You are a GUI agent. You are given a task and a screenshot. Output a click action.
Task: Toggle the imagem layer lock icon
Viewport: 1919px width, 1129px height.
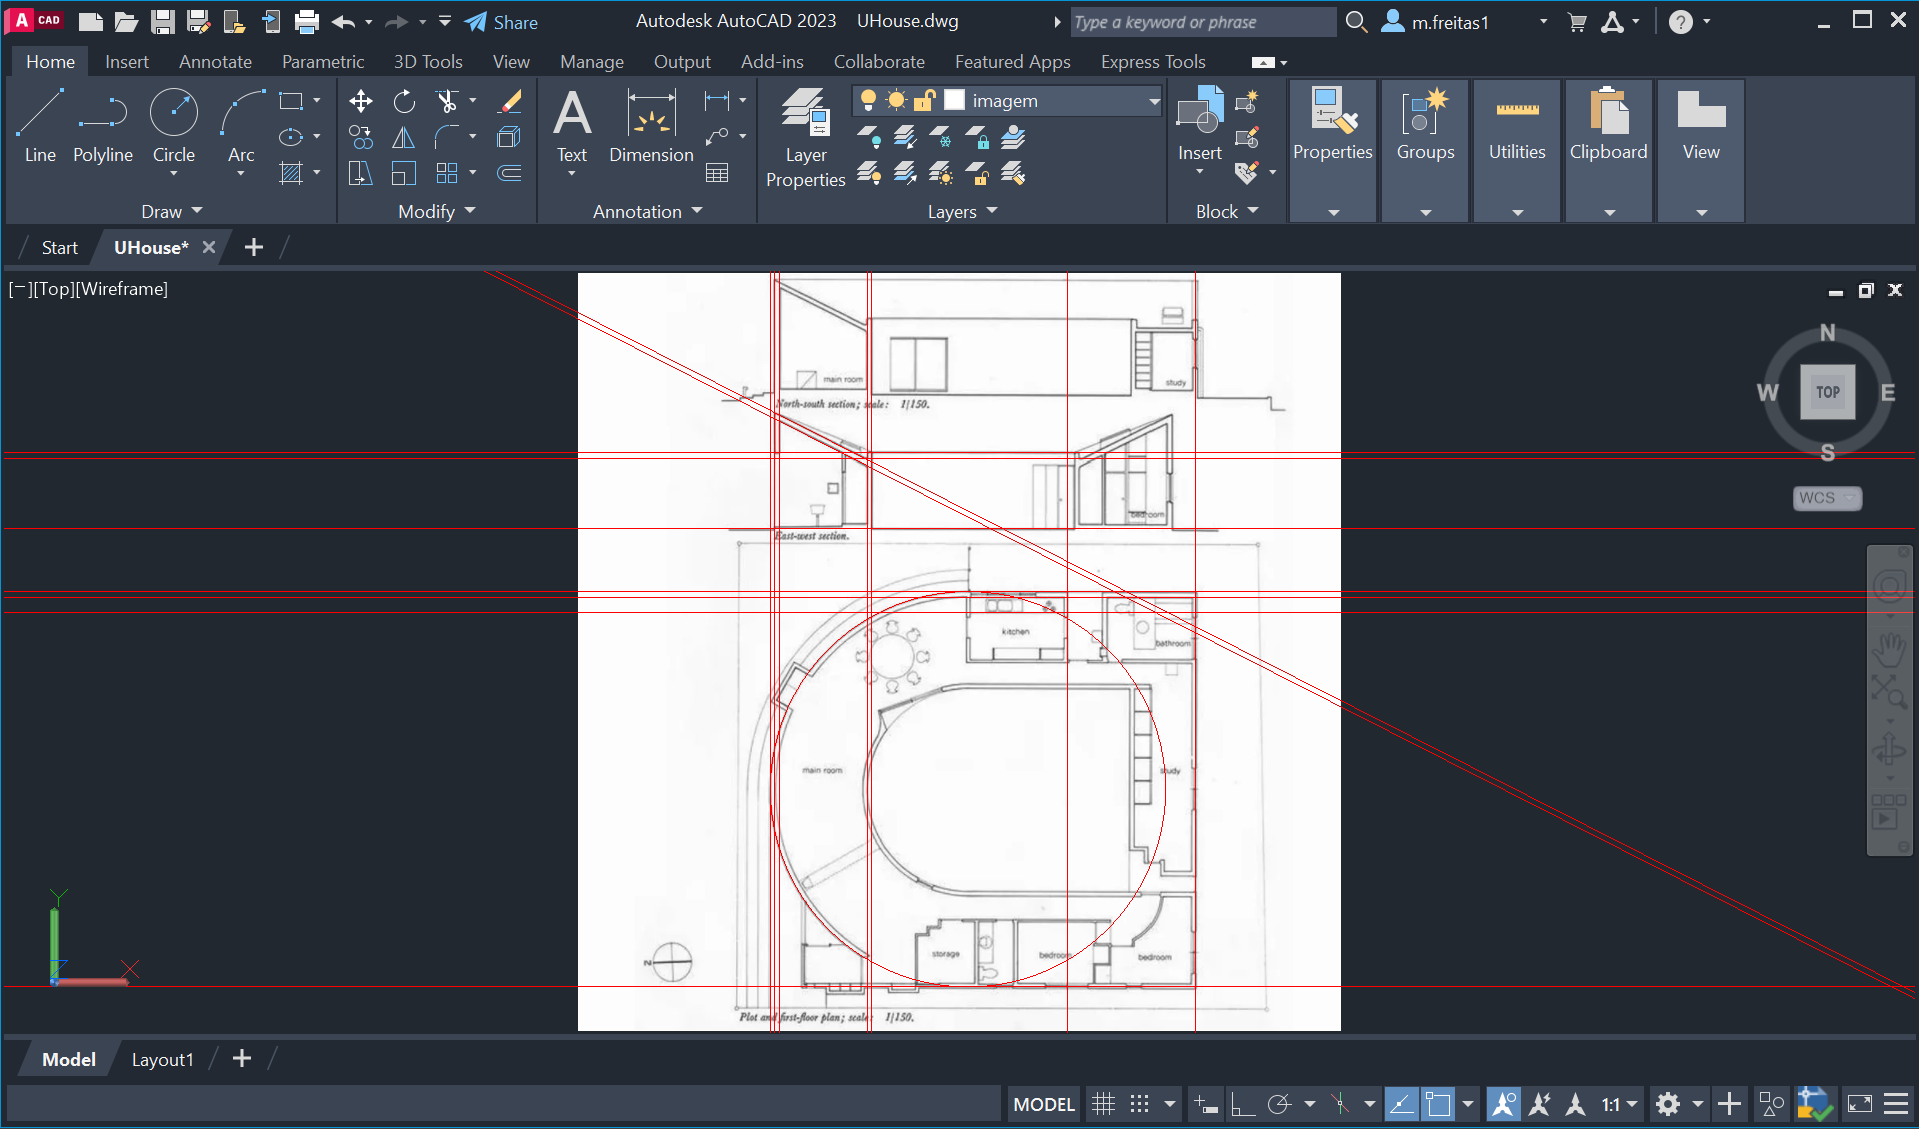point(924,100)
